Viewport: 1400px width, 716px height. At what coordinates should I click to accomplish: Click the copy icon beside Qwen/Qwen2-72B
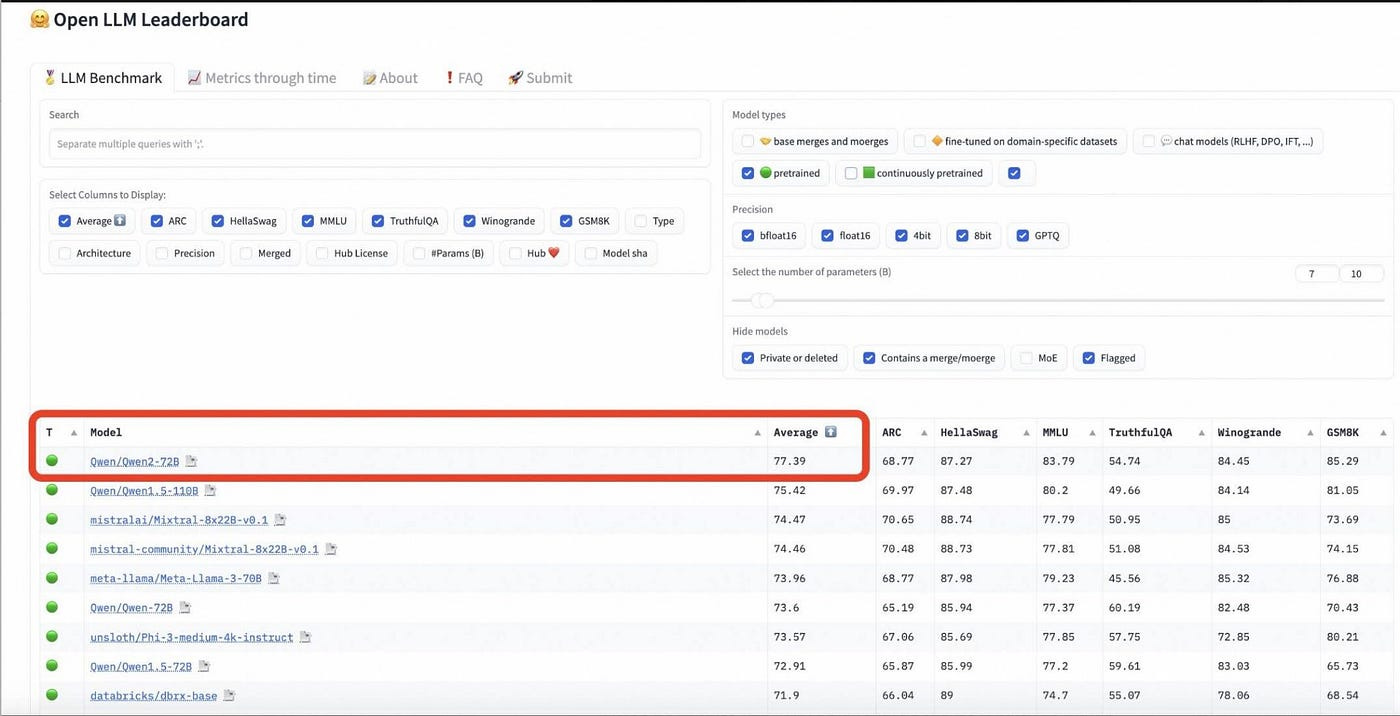(x=192, y=461)
